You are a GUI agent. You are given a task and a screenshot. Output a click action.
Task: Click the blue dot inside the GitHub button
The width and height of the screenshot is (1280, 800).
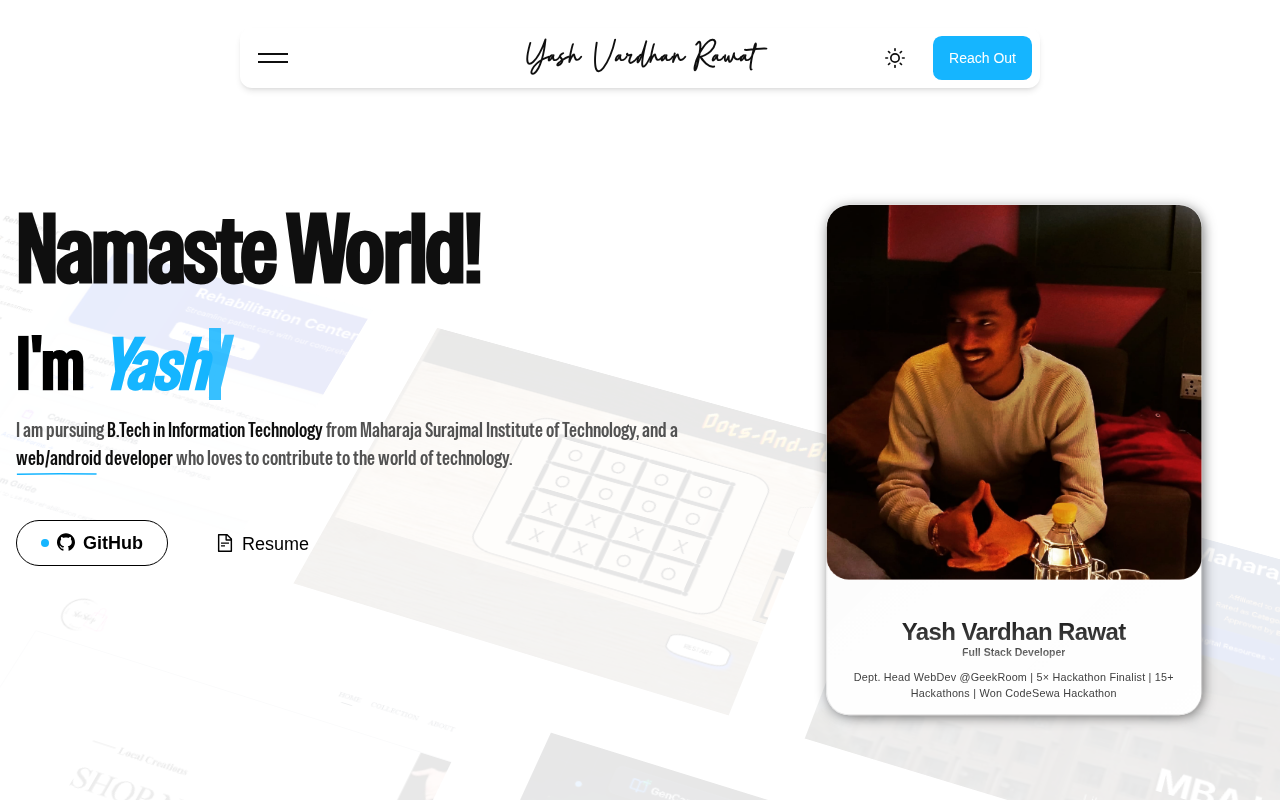pos(45,543)
